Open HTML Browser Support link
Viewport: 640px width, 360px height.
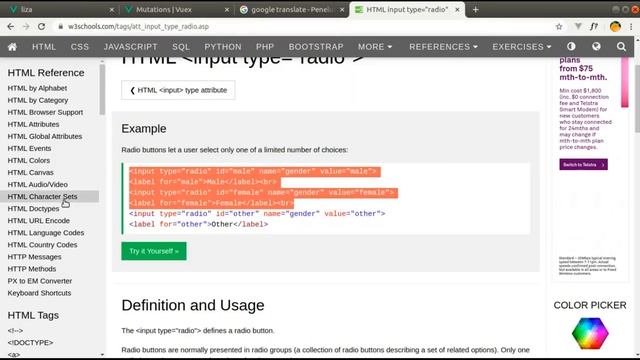45,112
